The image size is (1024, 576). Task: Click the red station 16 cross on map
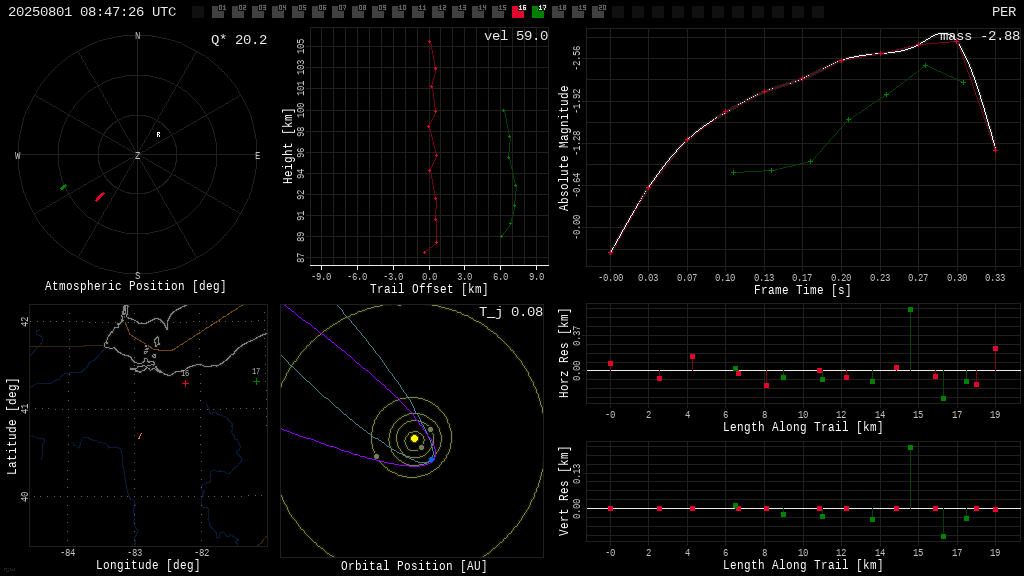pyautogui.click(x=185, y=383)
